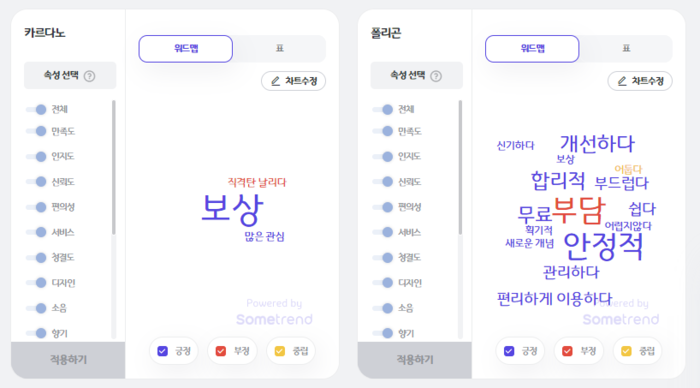Toggle the 소음 switch in 카르다노 panel
This screenshot has width=700, height=388.
pyautogui.click(x=37, y=308)
